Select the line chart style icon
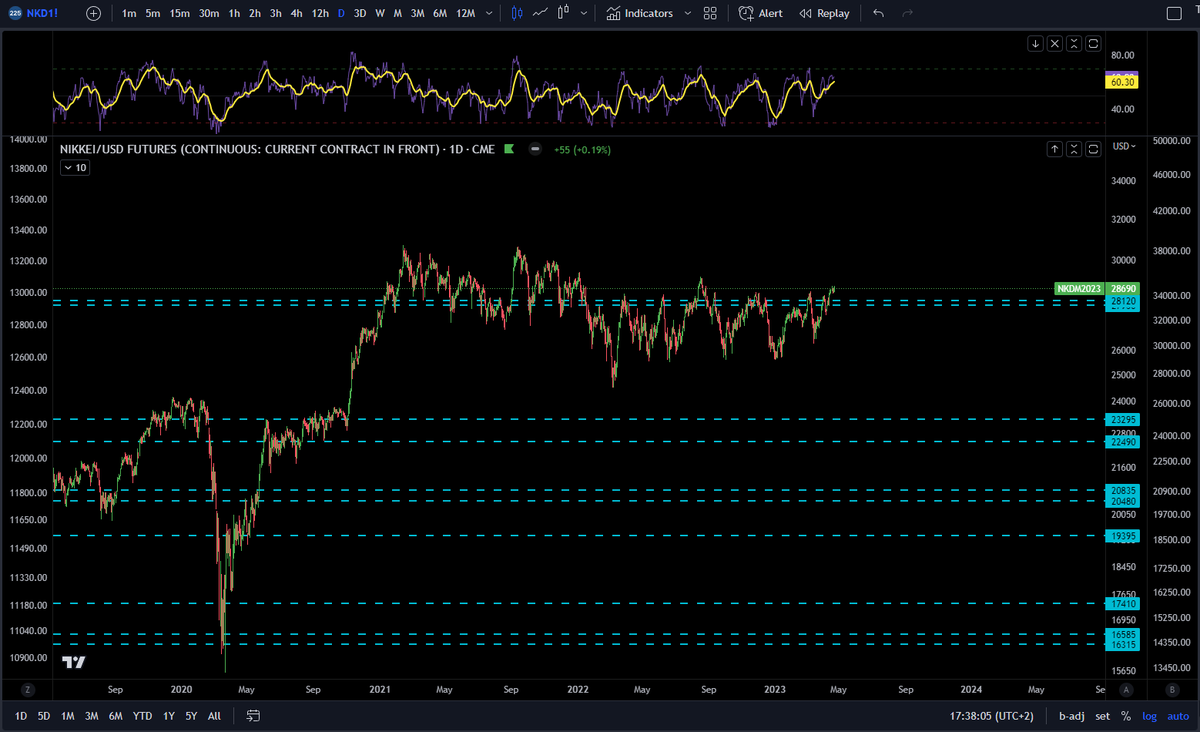1200x732 pixels. pos(540,13)
